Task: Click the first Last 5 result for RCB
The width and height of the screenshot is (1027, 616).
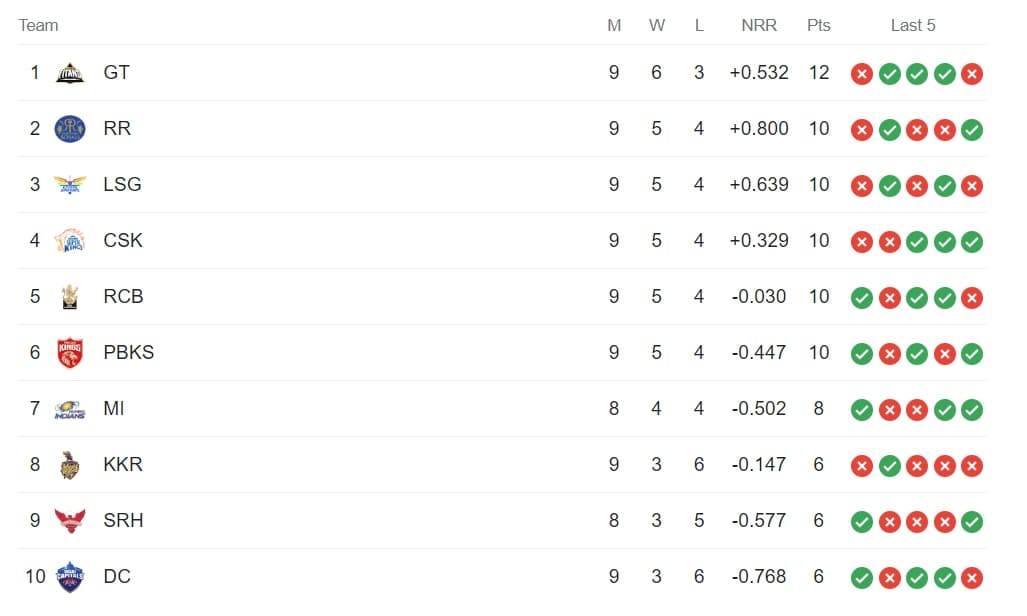Action: click(x=861, y=297)
